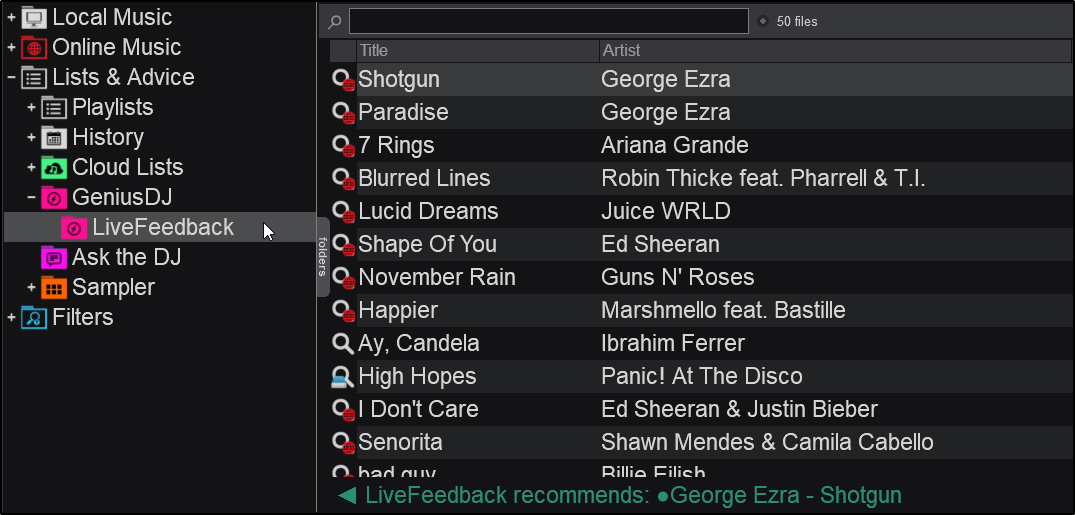The image size is (1075, 515).
Task: Collapse the Lists & Advice tree node
Action: [x=11, y=77]
